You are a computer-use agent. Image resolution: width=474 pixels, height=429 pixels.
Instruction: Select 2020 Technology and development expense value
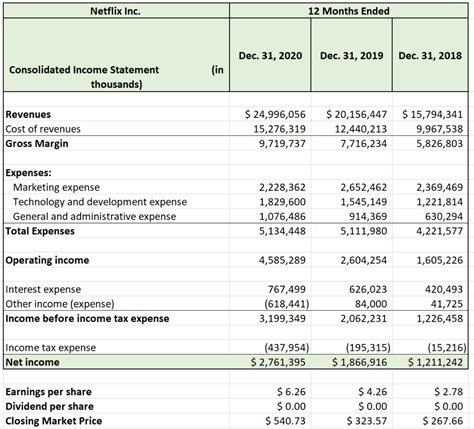pos(282,202)
